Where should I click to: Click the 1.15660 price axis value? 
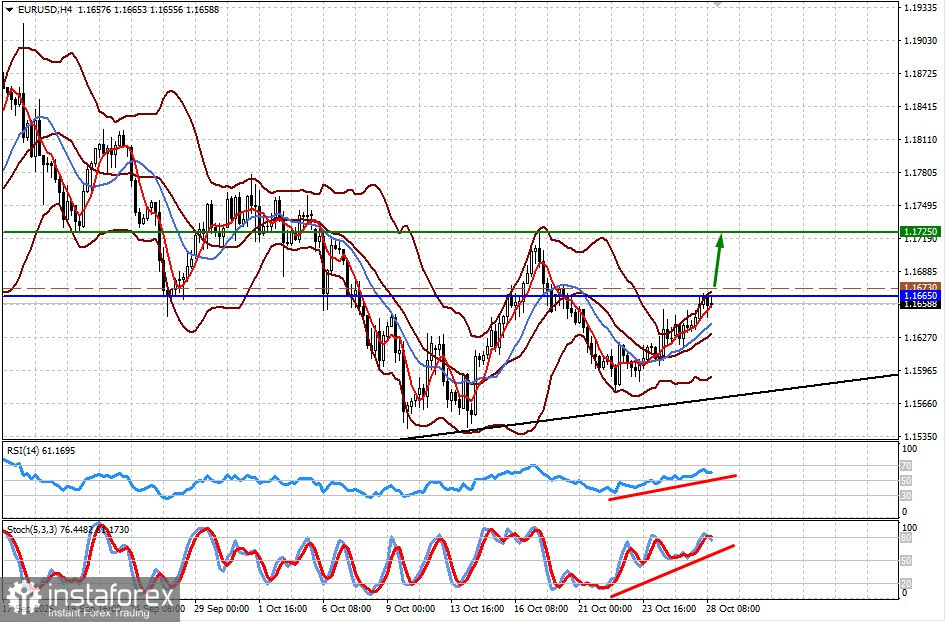point(921,404)
